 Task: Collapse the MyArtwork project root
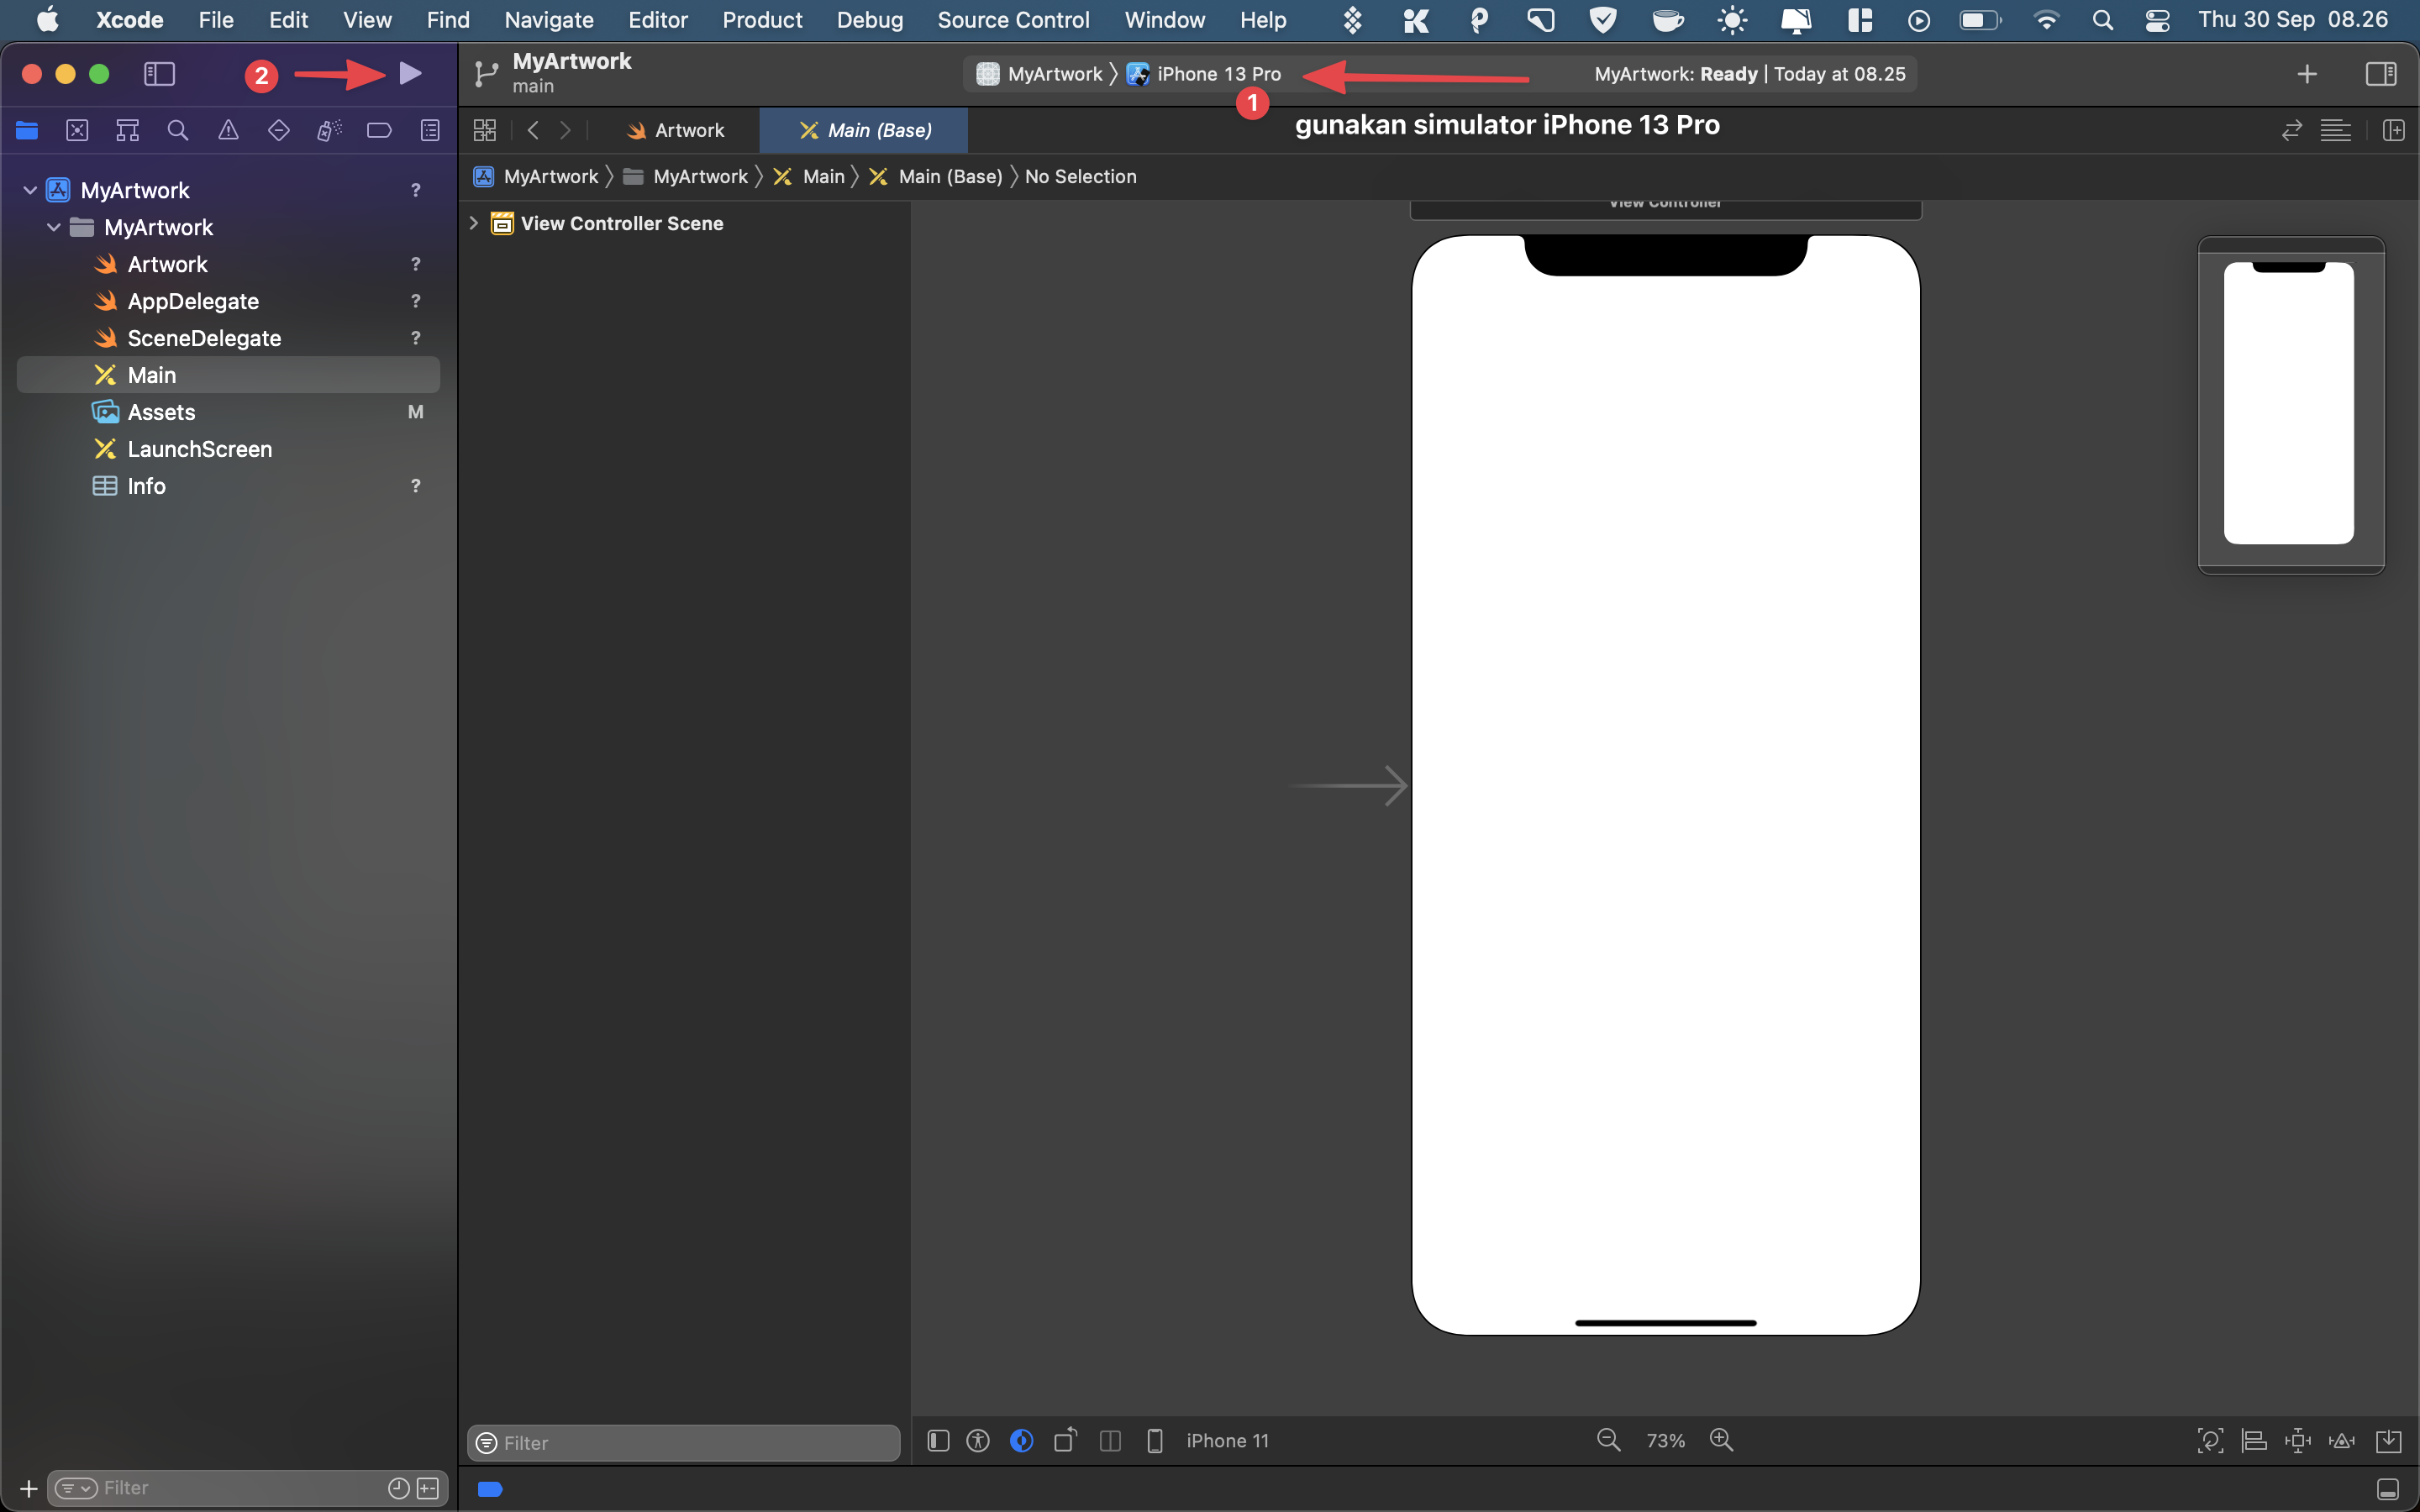coord(30,190)
